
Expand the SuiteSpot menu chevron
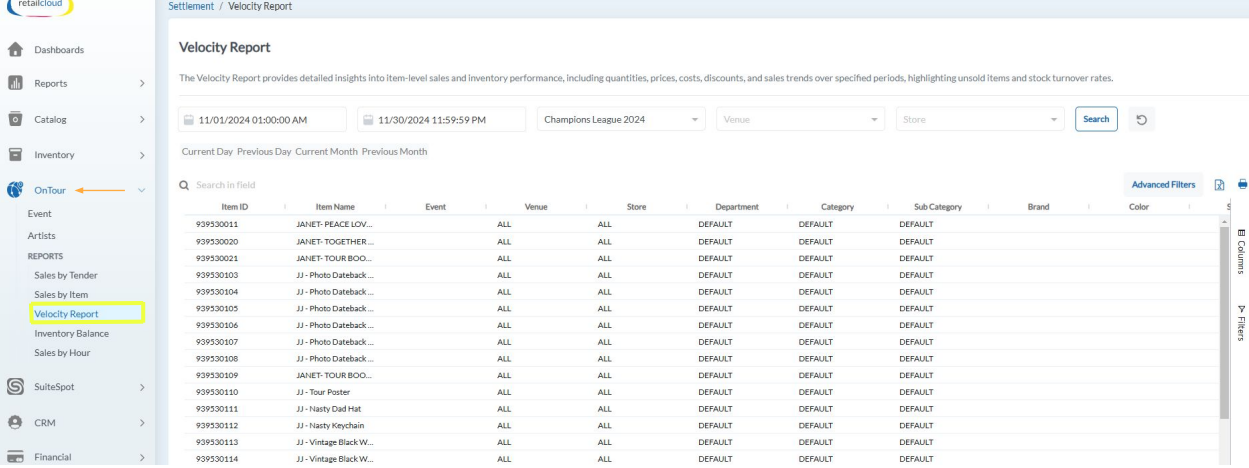click(x=142, y=387)
